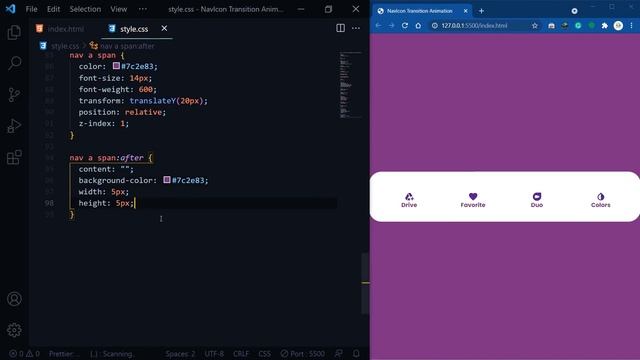This screenshot has height=360, width=640.
Task: Switch to index.html tab
Action: (x=60, y=29)
